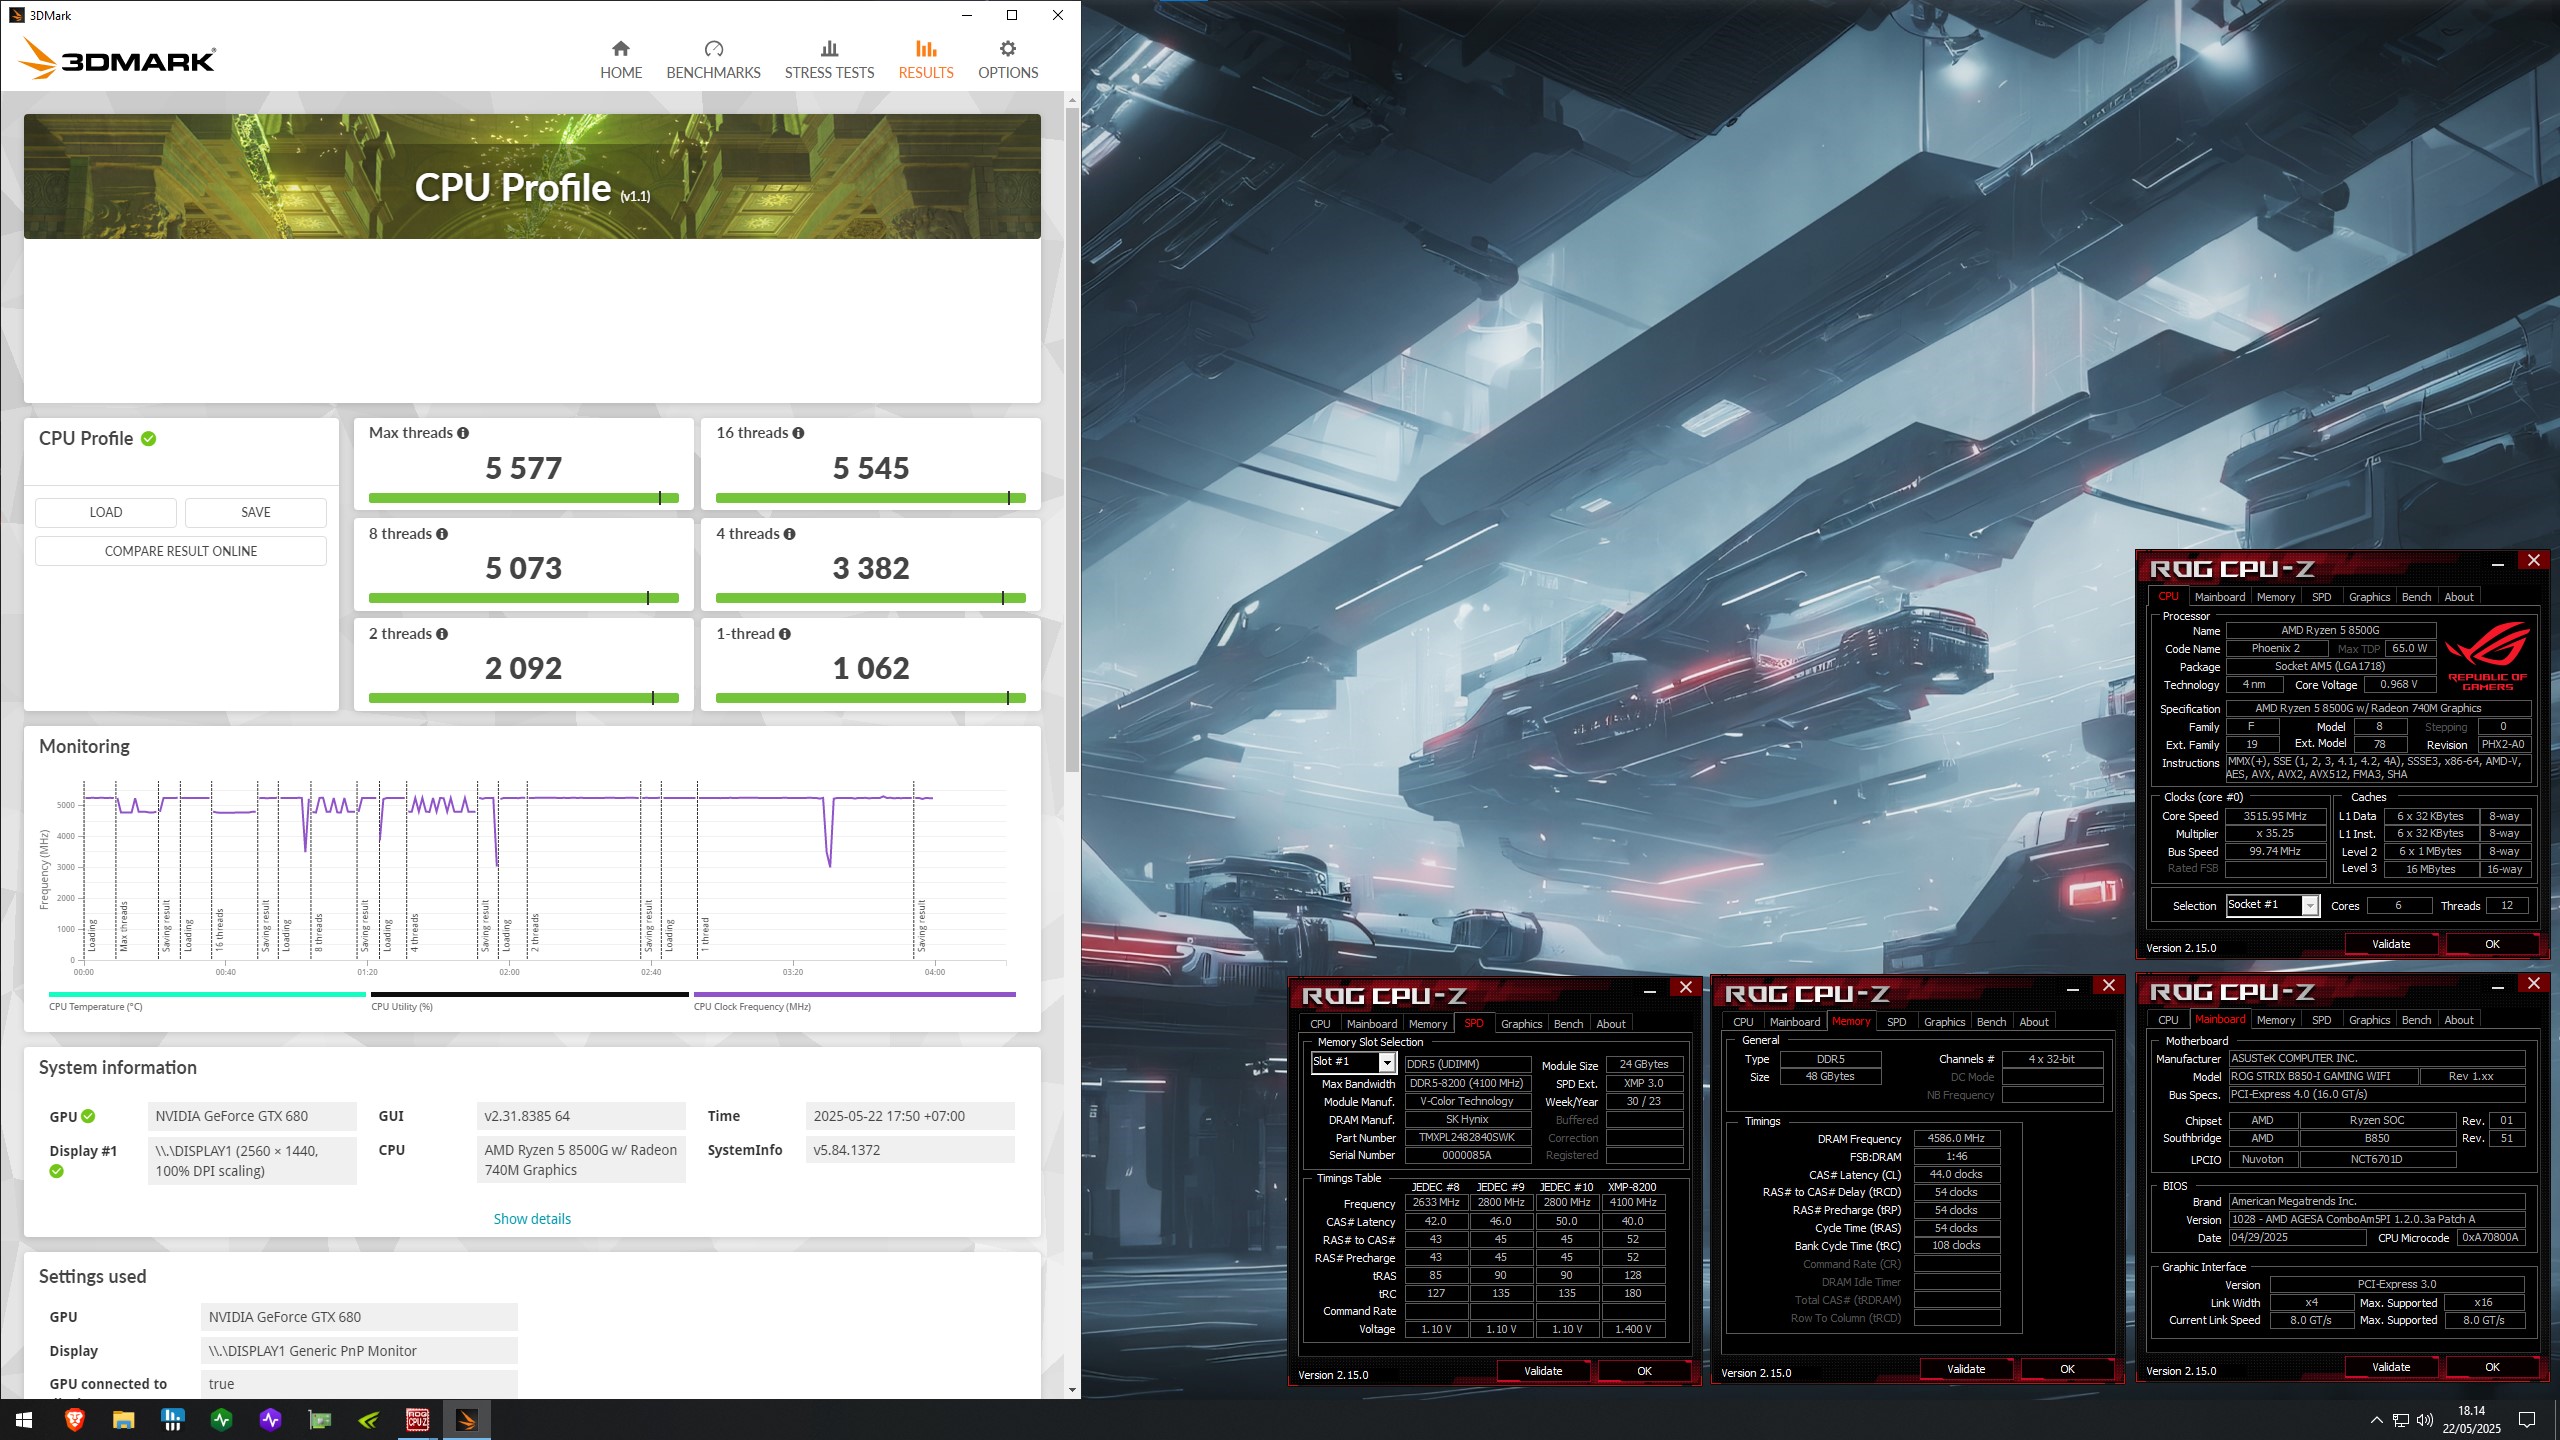Click the info icon beside 4 threads
This screenshot has height=1440, width=2560.
point(790,534)
